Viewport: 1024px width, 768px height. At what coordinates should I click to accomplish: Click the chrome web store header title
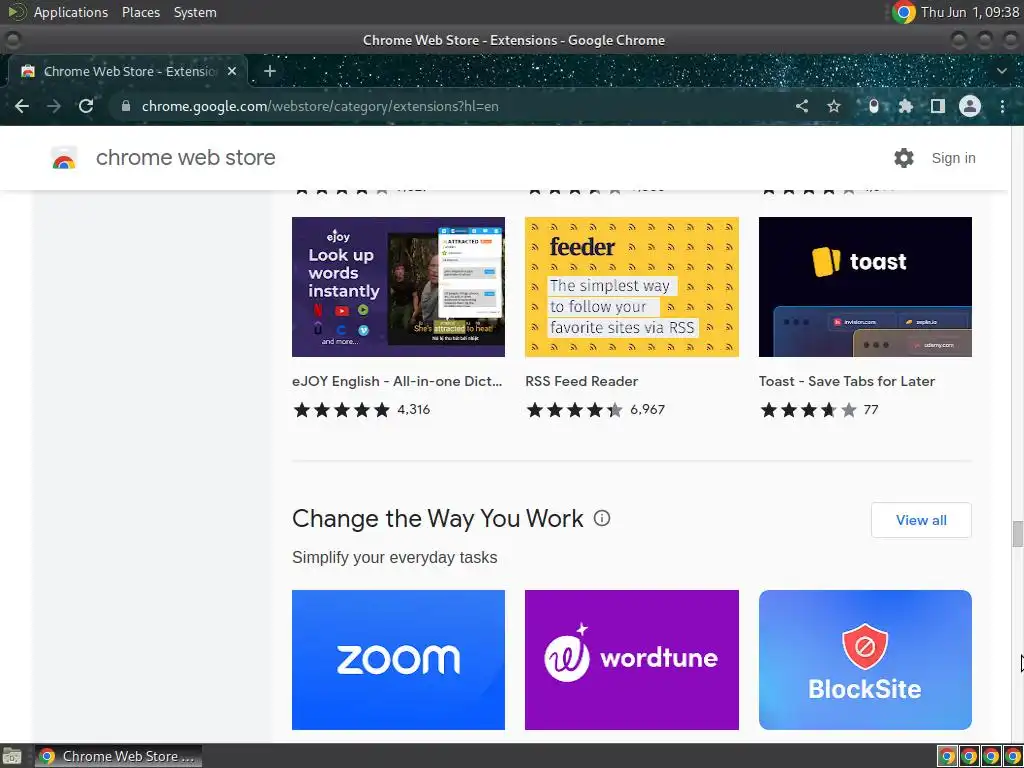coord(185,157)
